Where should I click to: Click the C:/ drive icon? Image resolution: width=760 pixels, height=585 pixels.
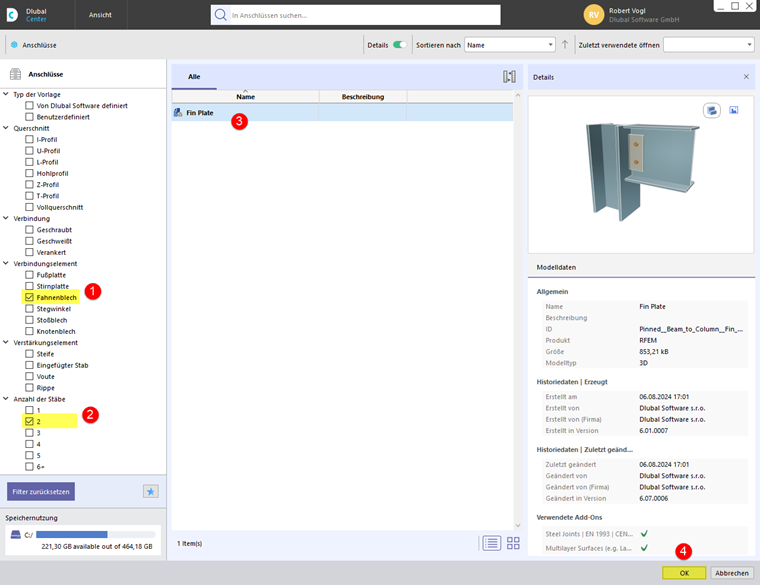16,535
